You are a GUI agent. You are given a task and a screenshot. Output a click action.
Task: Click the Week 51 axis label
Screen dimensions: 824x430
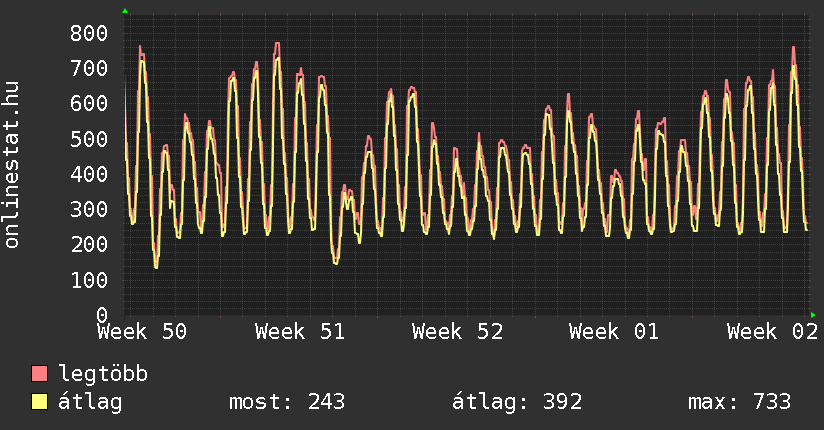(x=299, y=332)
